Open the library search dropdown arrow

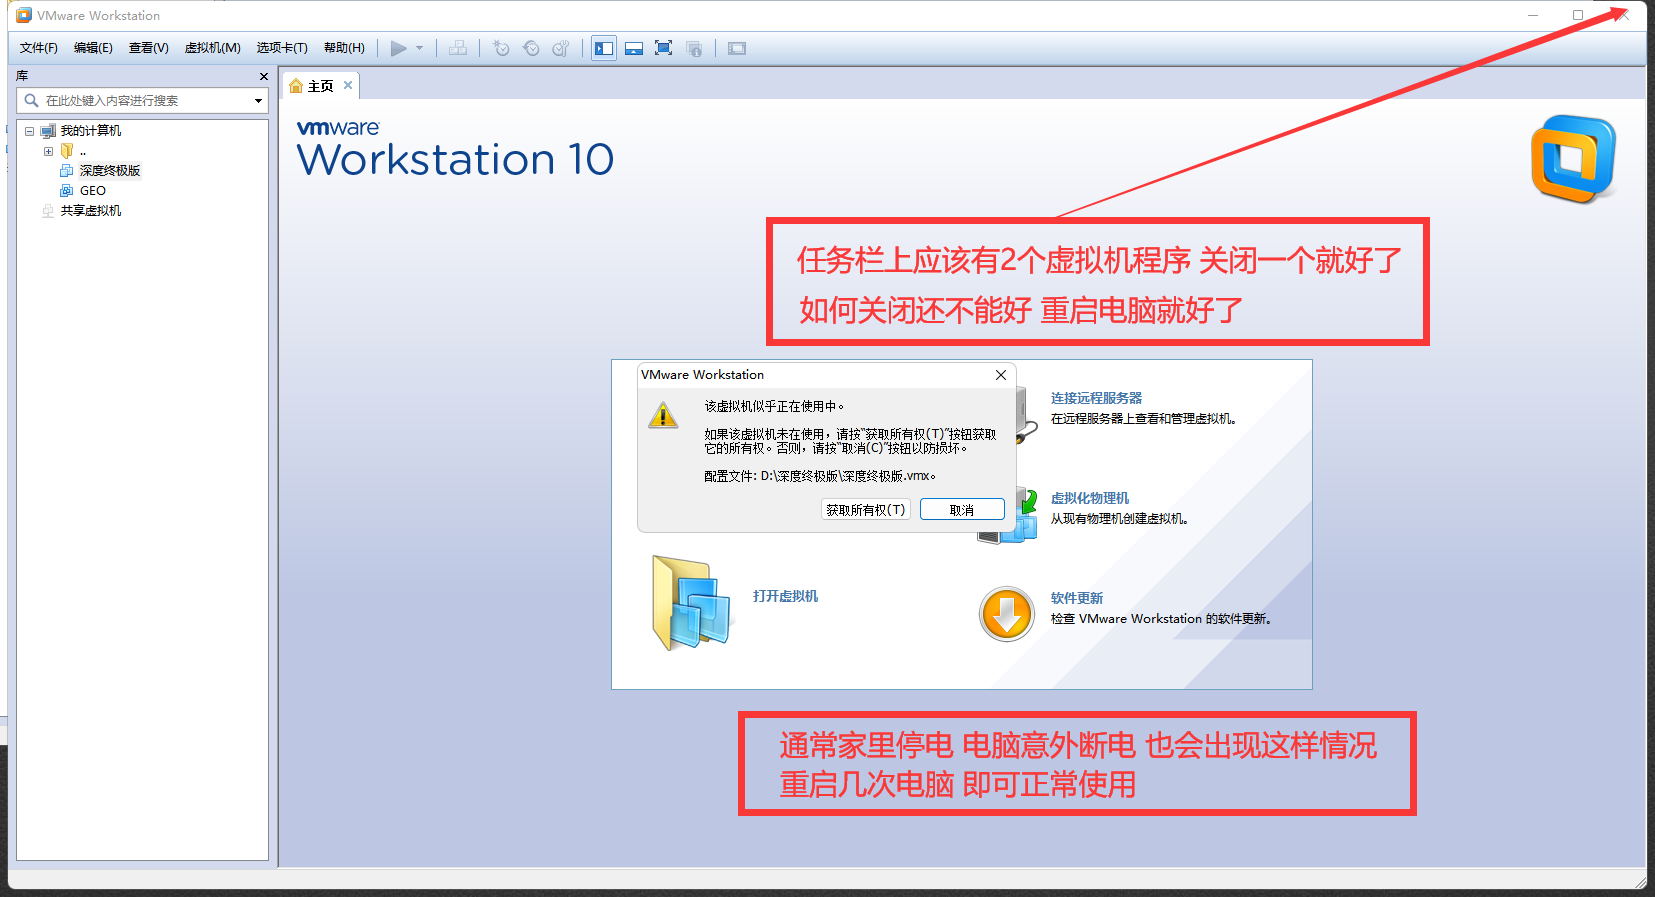[x=258, y=101]
